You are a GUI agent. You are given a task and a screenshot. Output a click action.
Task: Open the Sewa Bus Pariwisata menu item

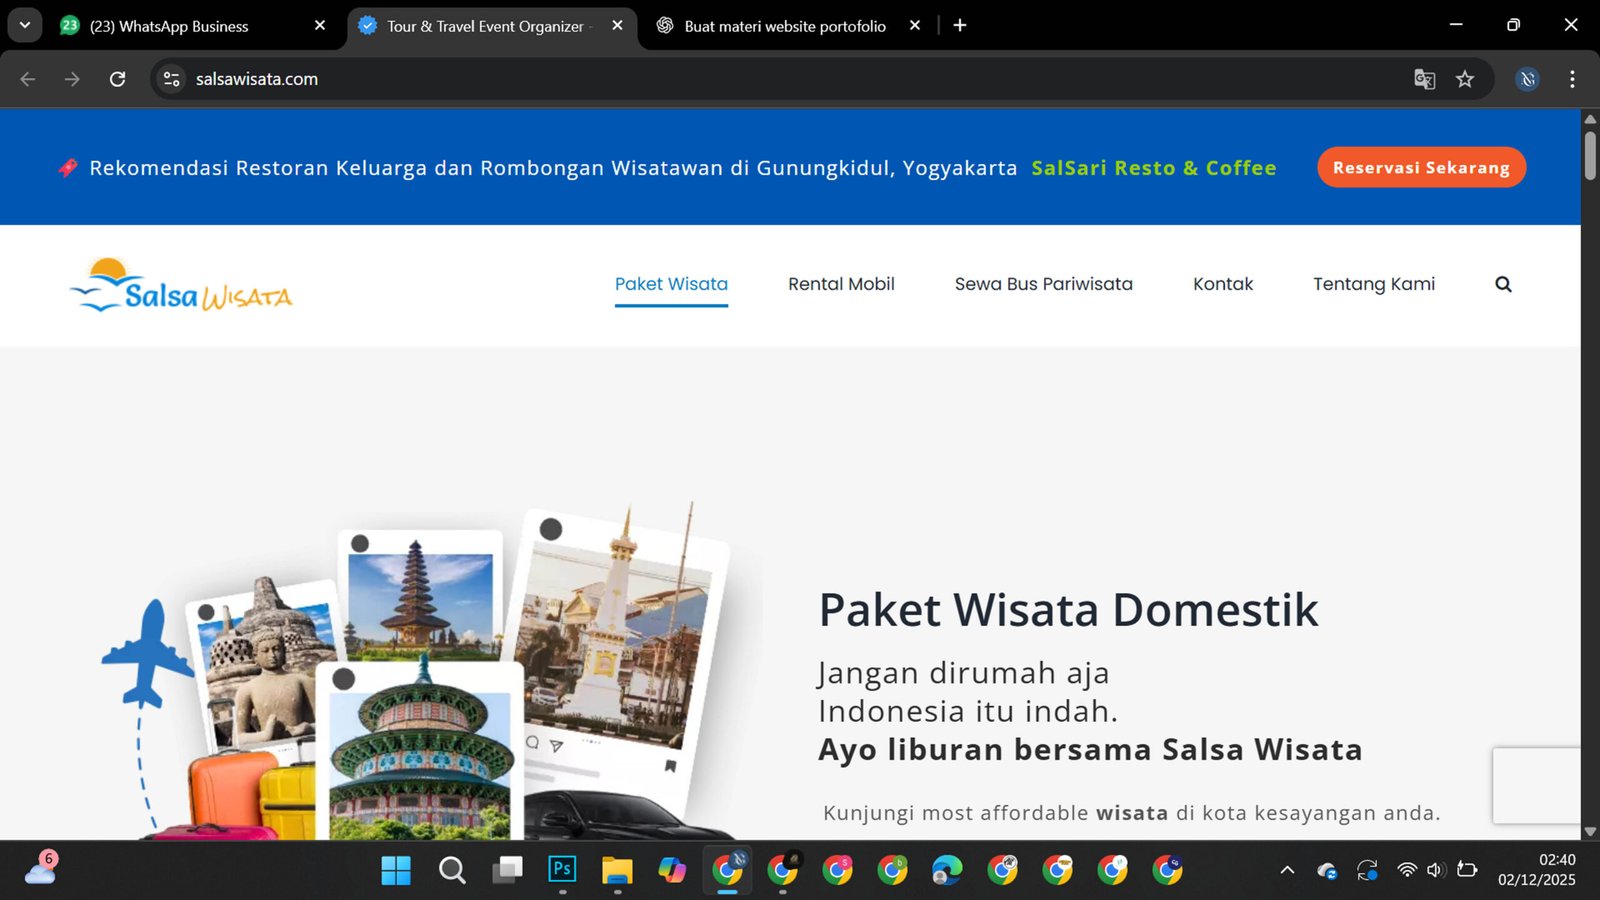[1043, 284]
